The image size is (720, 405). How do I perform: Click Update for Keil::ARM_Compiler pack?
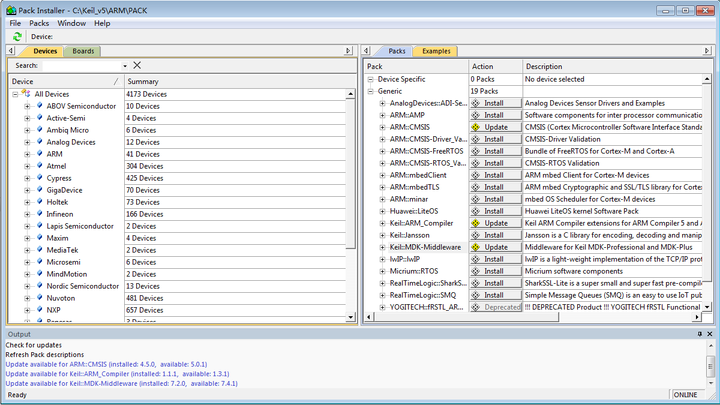495,223
